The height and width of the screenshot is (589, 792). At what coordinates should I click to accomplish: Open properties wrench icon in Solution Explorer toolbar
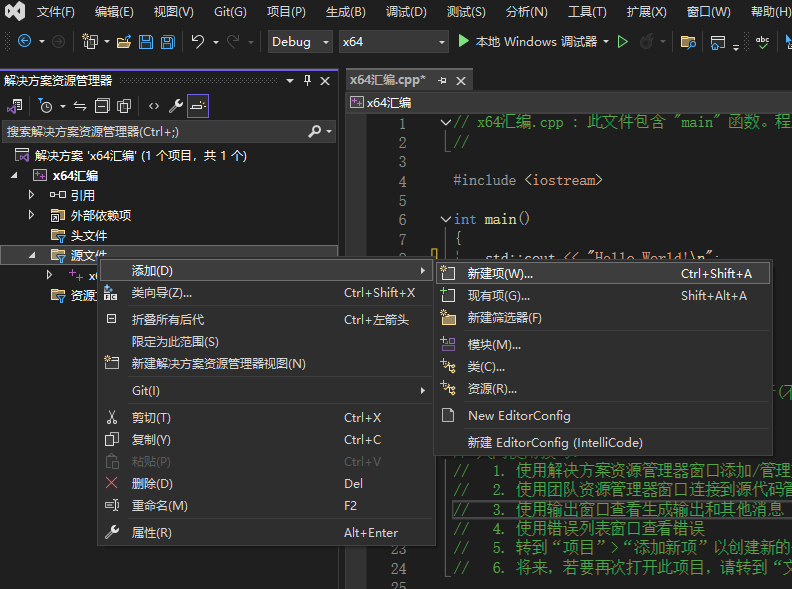(x=175, y=106)
